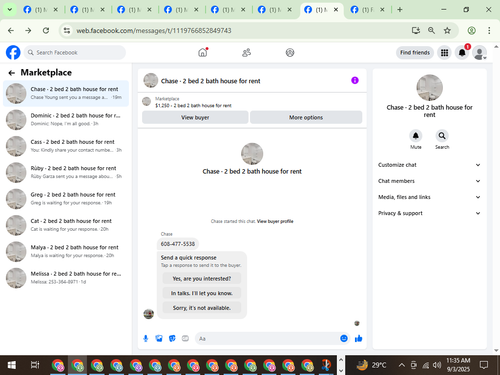Click the browser back arrow
This screenshot has width=500, height=375.
tap(11, 31)
